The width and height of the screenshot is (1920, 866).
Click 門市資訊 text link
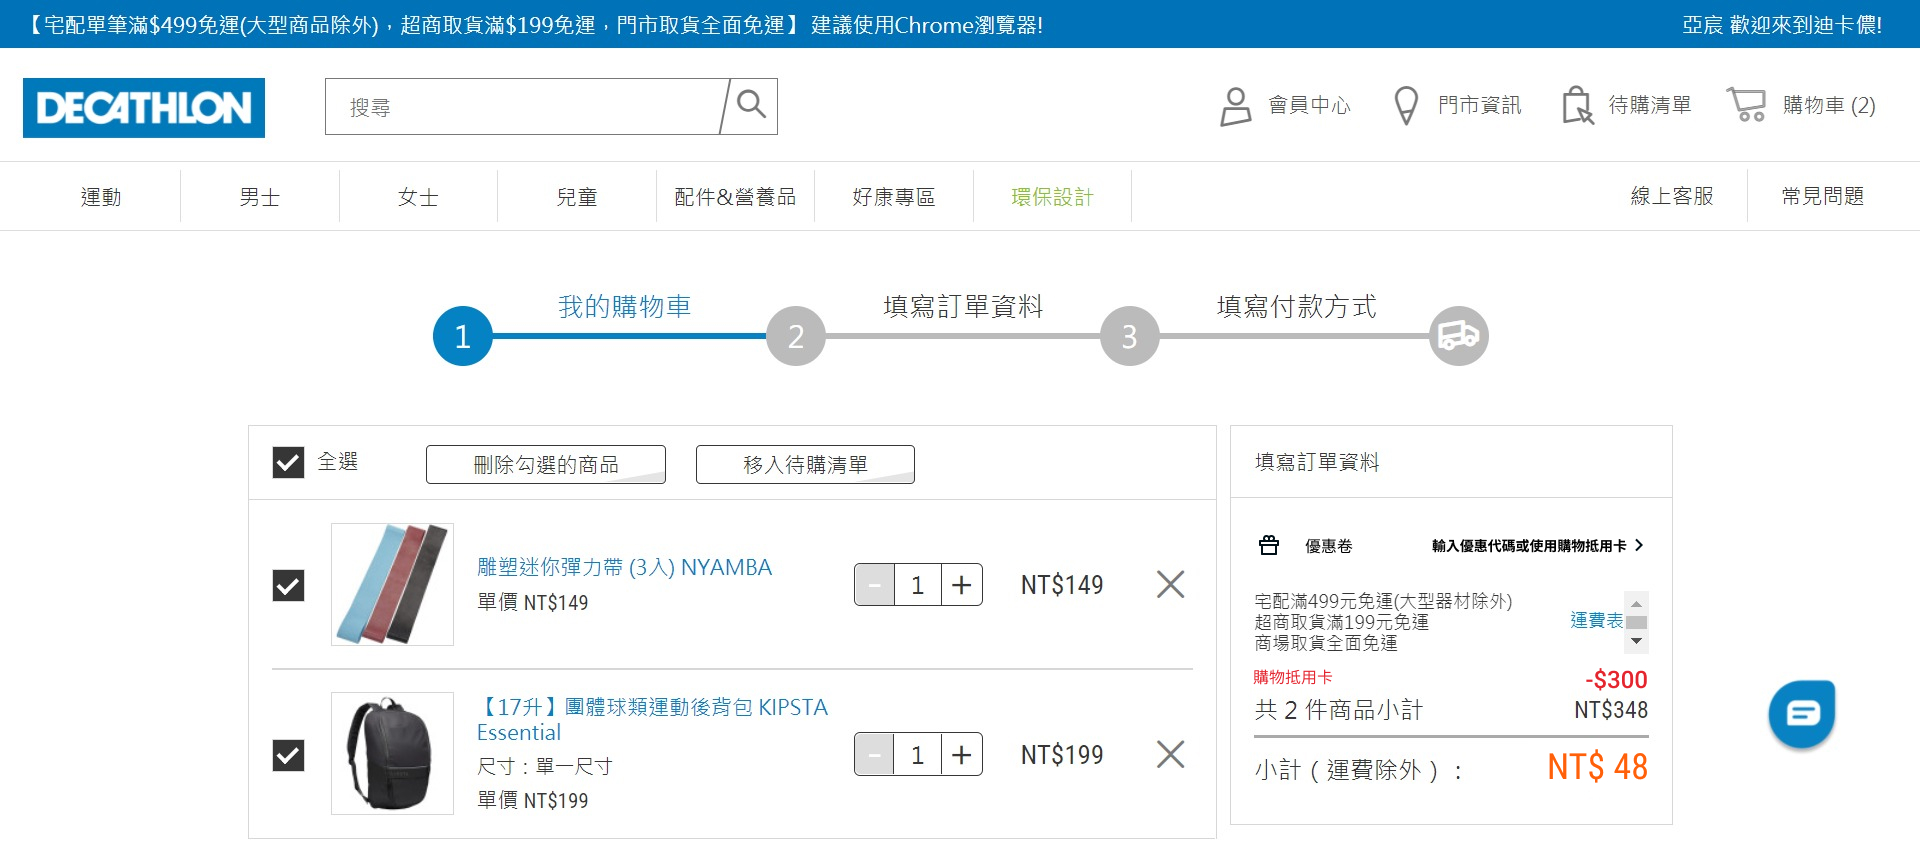[x=1479, y=105]
